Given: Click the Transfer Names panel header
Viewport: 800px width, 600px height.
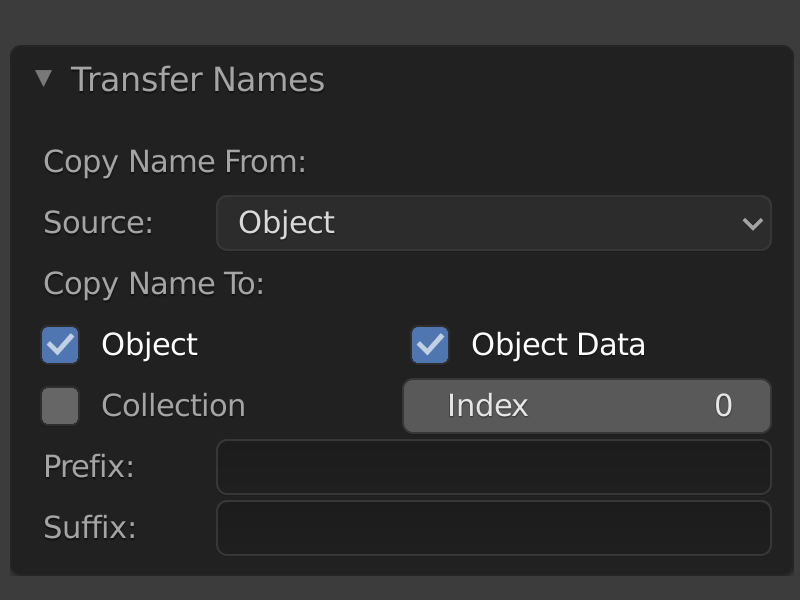Looking at the screenshot, I should [196, 78].
